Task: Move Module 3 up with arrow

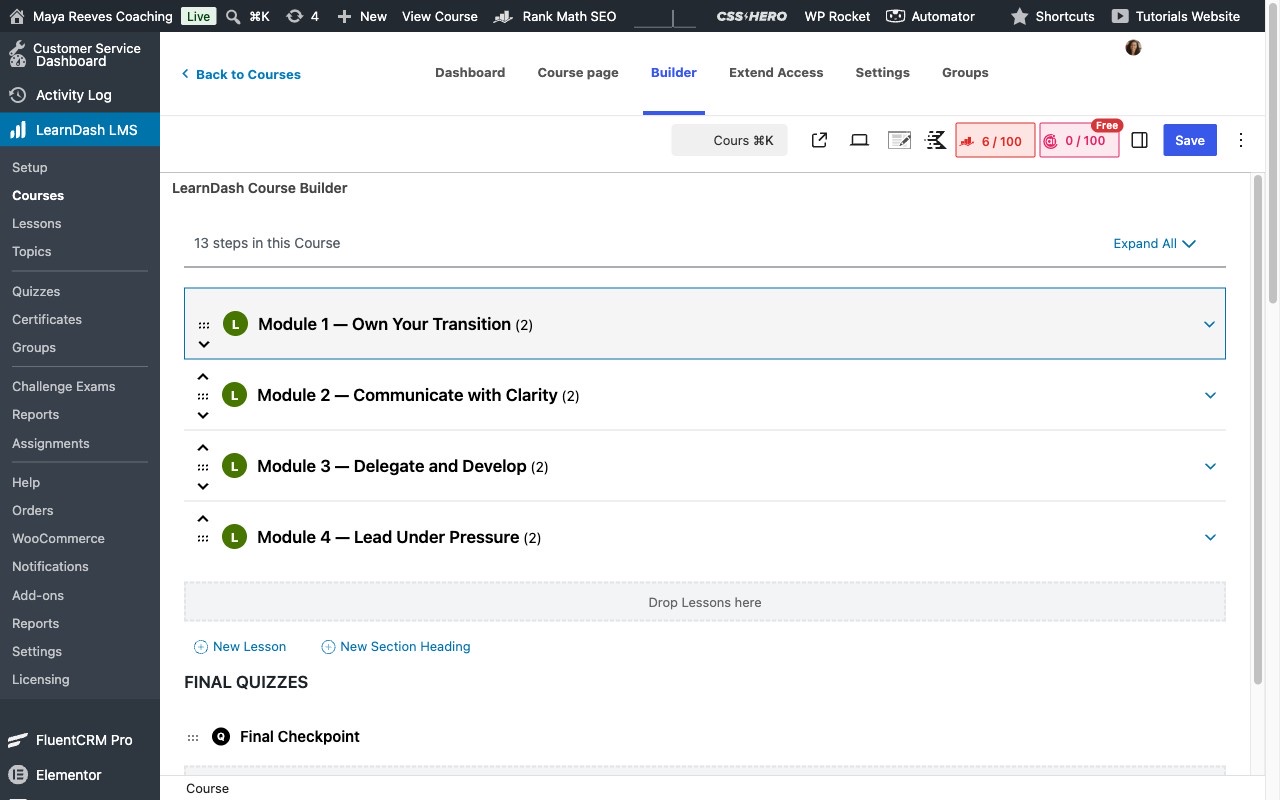Action: (203, 448)
